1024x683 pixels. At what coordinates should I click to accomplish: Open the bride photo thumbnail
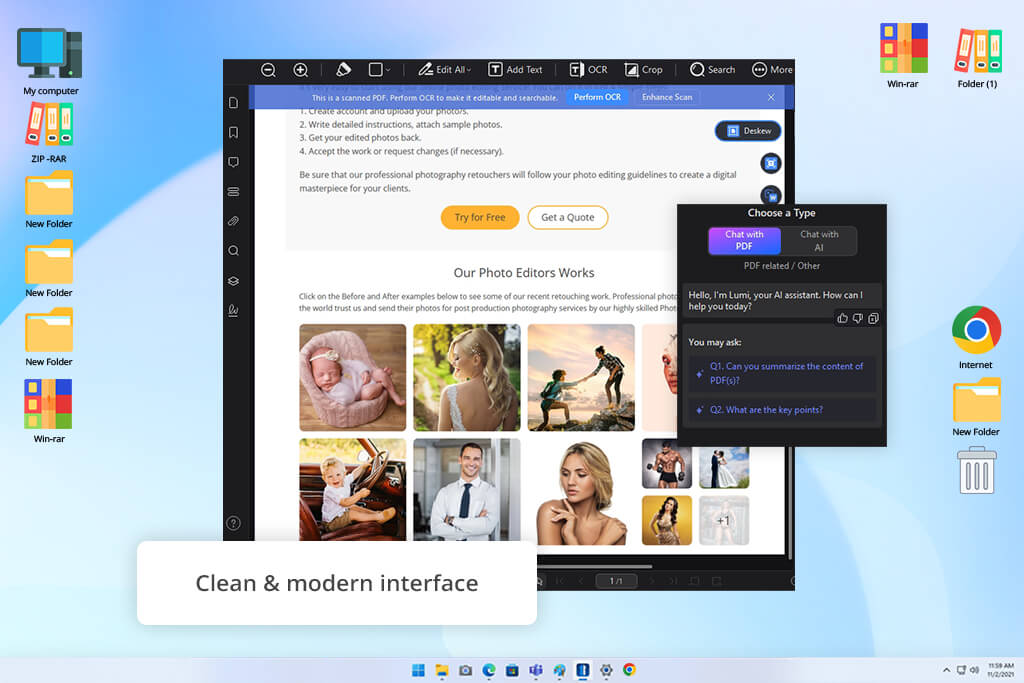point(467,377)
